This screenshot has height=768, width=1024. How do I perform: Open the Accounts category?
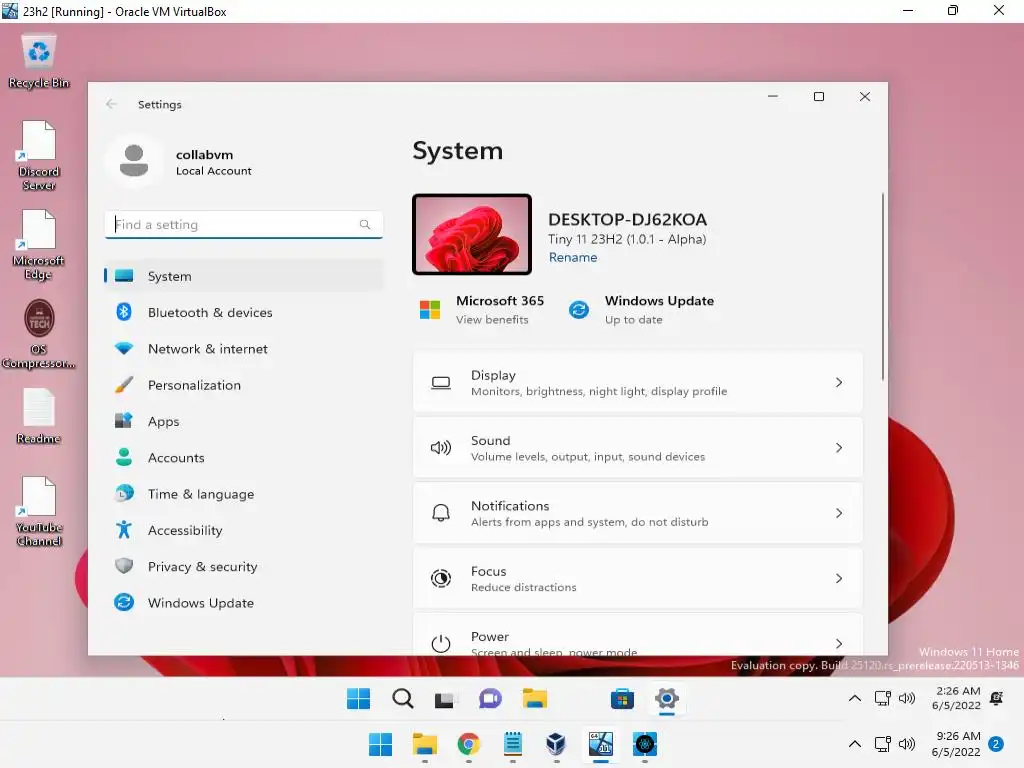[244, 458]
